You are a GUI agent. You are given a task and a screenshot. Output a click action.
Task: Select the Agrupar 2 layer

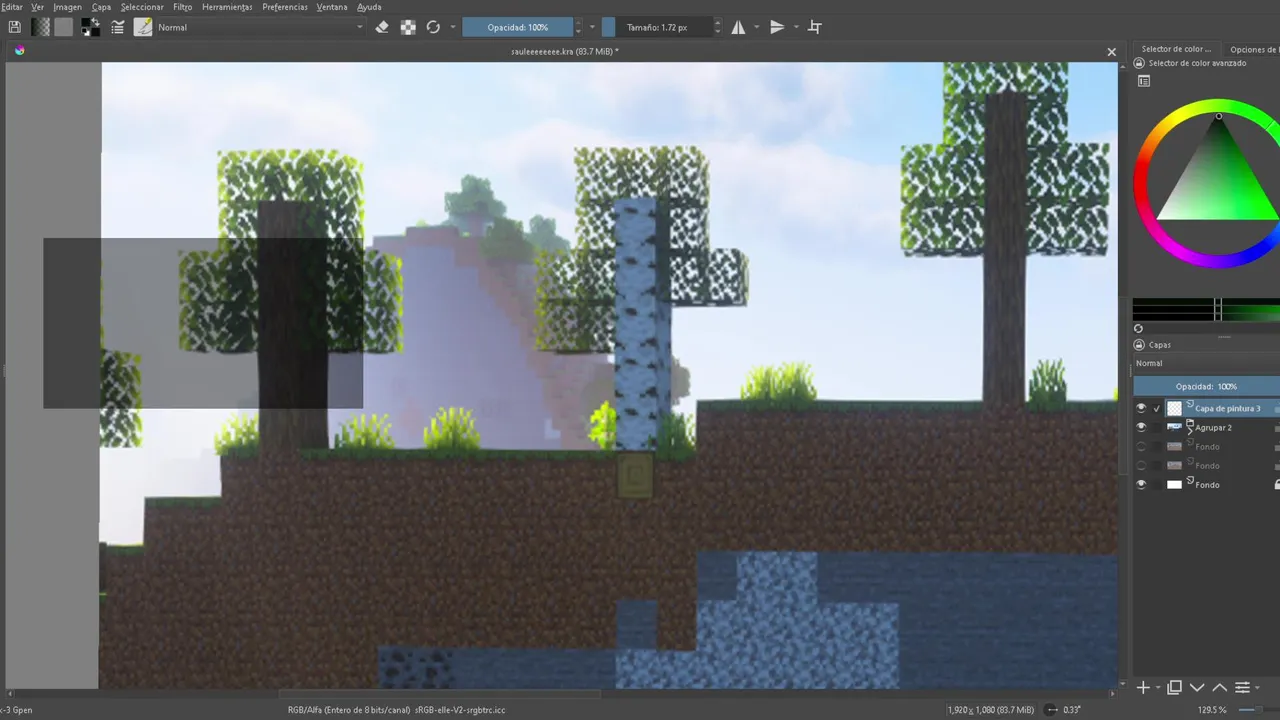click(1213, 428)
